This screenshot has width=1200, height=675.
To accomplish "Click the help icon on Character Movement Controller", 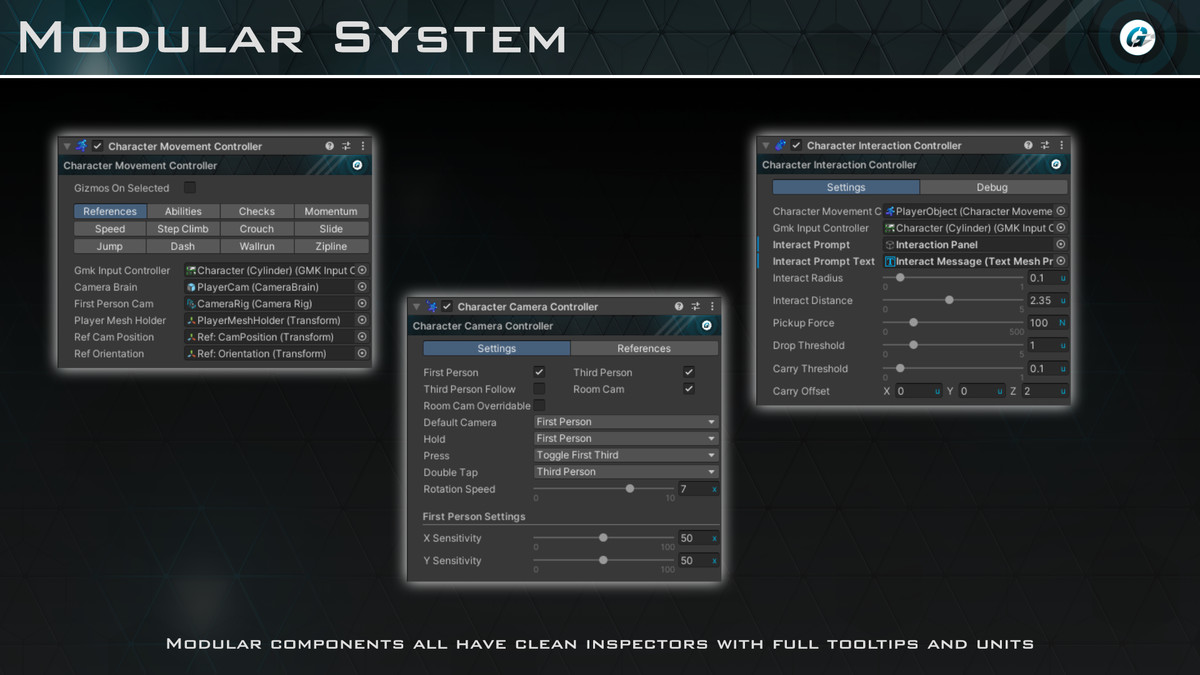I will coord(329,146).
